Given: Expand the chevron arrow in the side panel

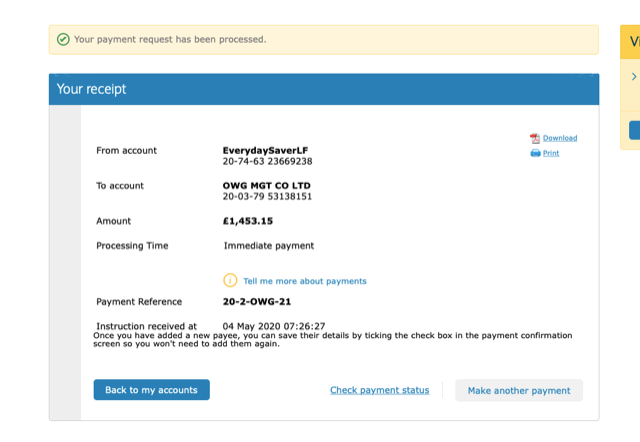Looking at the screenshot, I should (634, 77).
